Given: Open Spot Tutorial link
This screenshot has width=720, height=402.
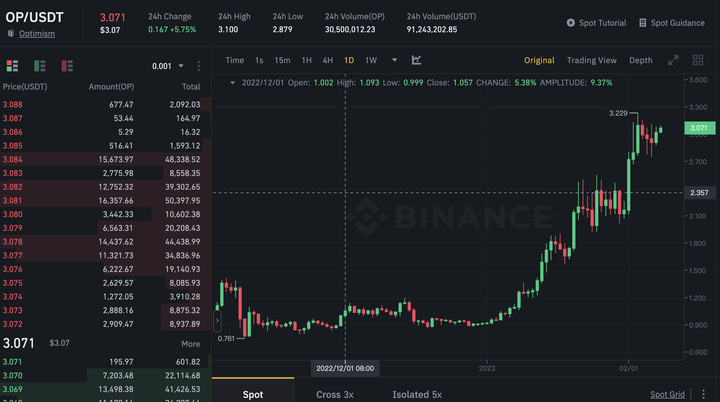Looking at the screenshot, I should [602, 23].
